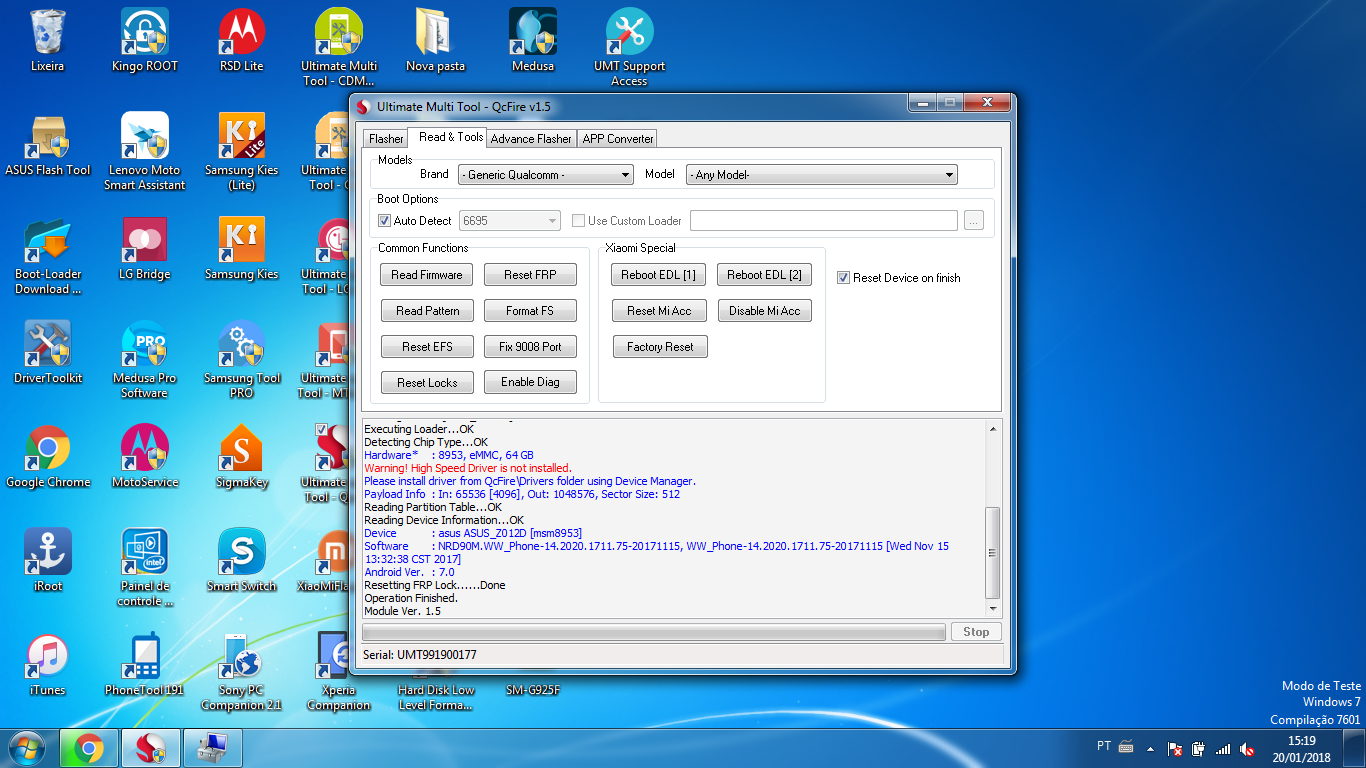Click the Read Firmware button

[427, 275]
